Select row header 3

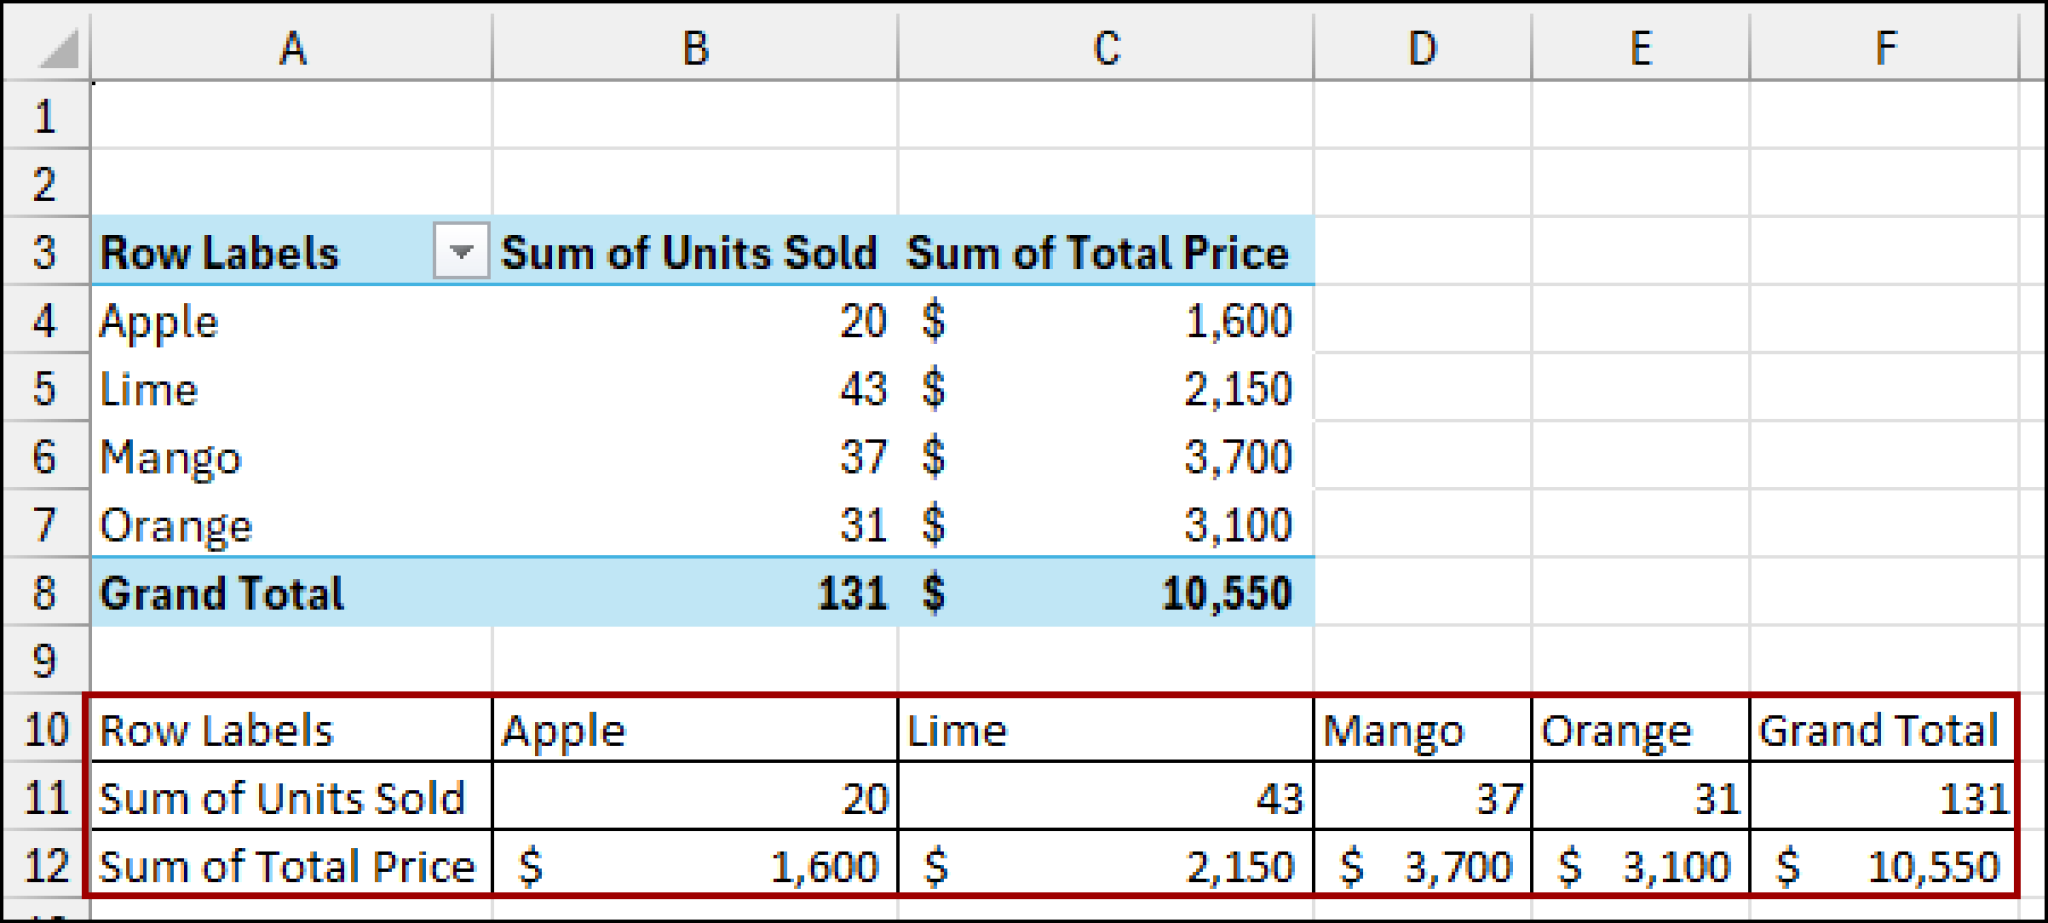[x=45, y=253]
